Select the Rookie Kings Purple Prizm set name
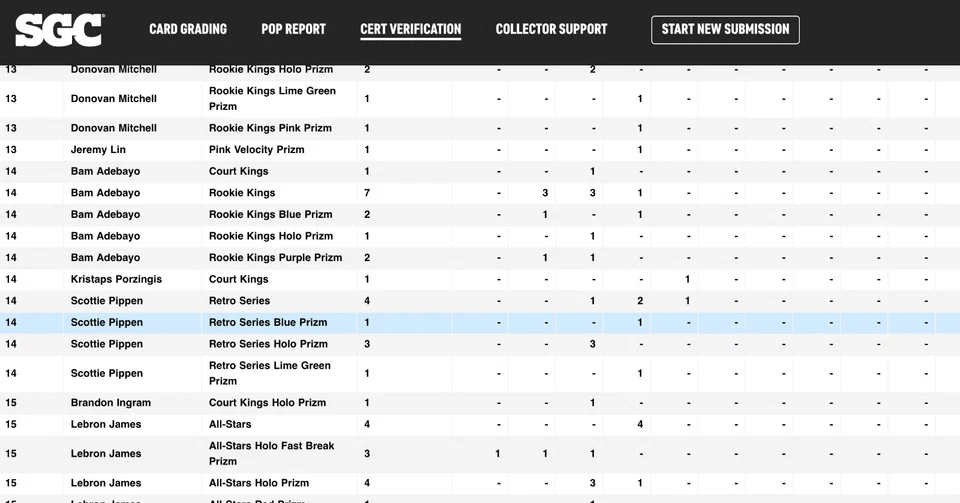 275,258
